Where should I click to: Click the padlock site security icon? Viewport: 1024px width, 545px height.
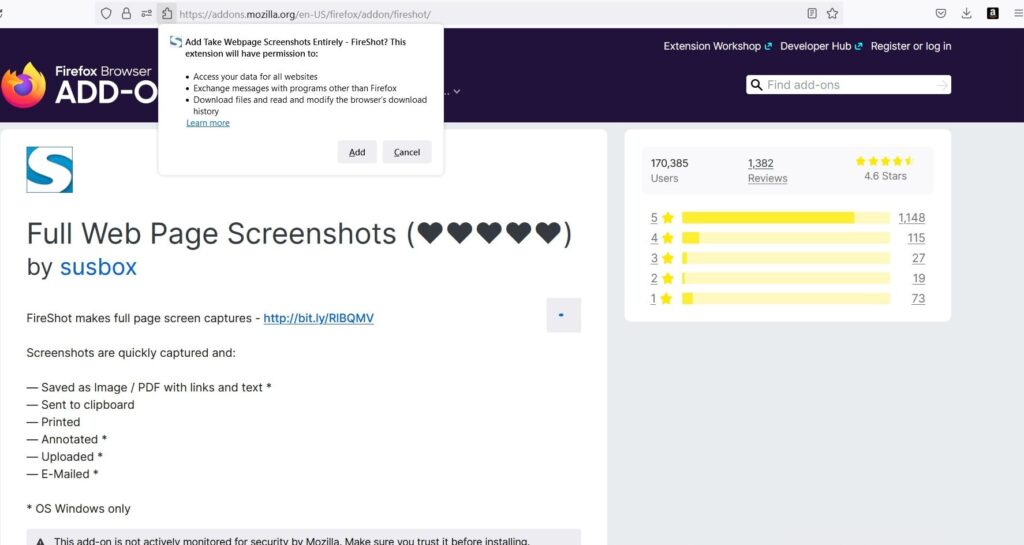126,13
